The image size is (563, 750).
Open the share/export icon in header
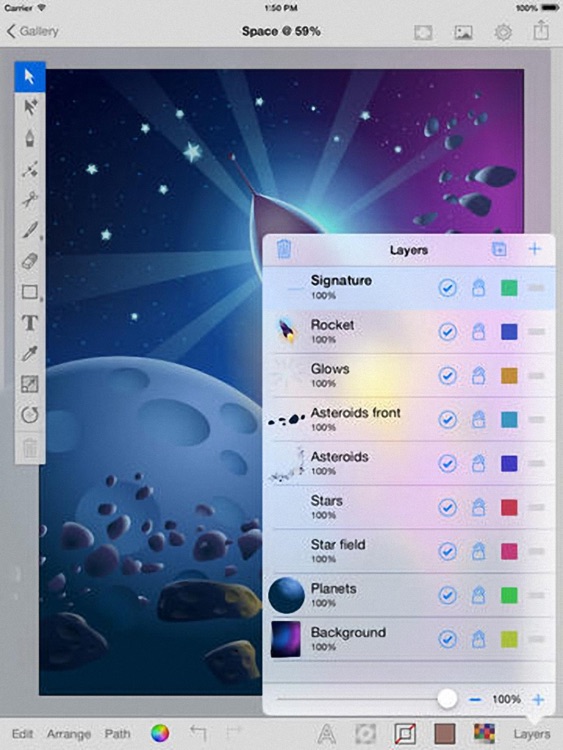541,31
